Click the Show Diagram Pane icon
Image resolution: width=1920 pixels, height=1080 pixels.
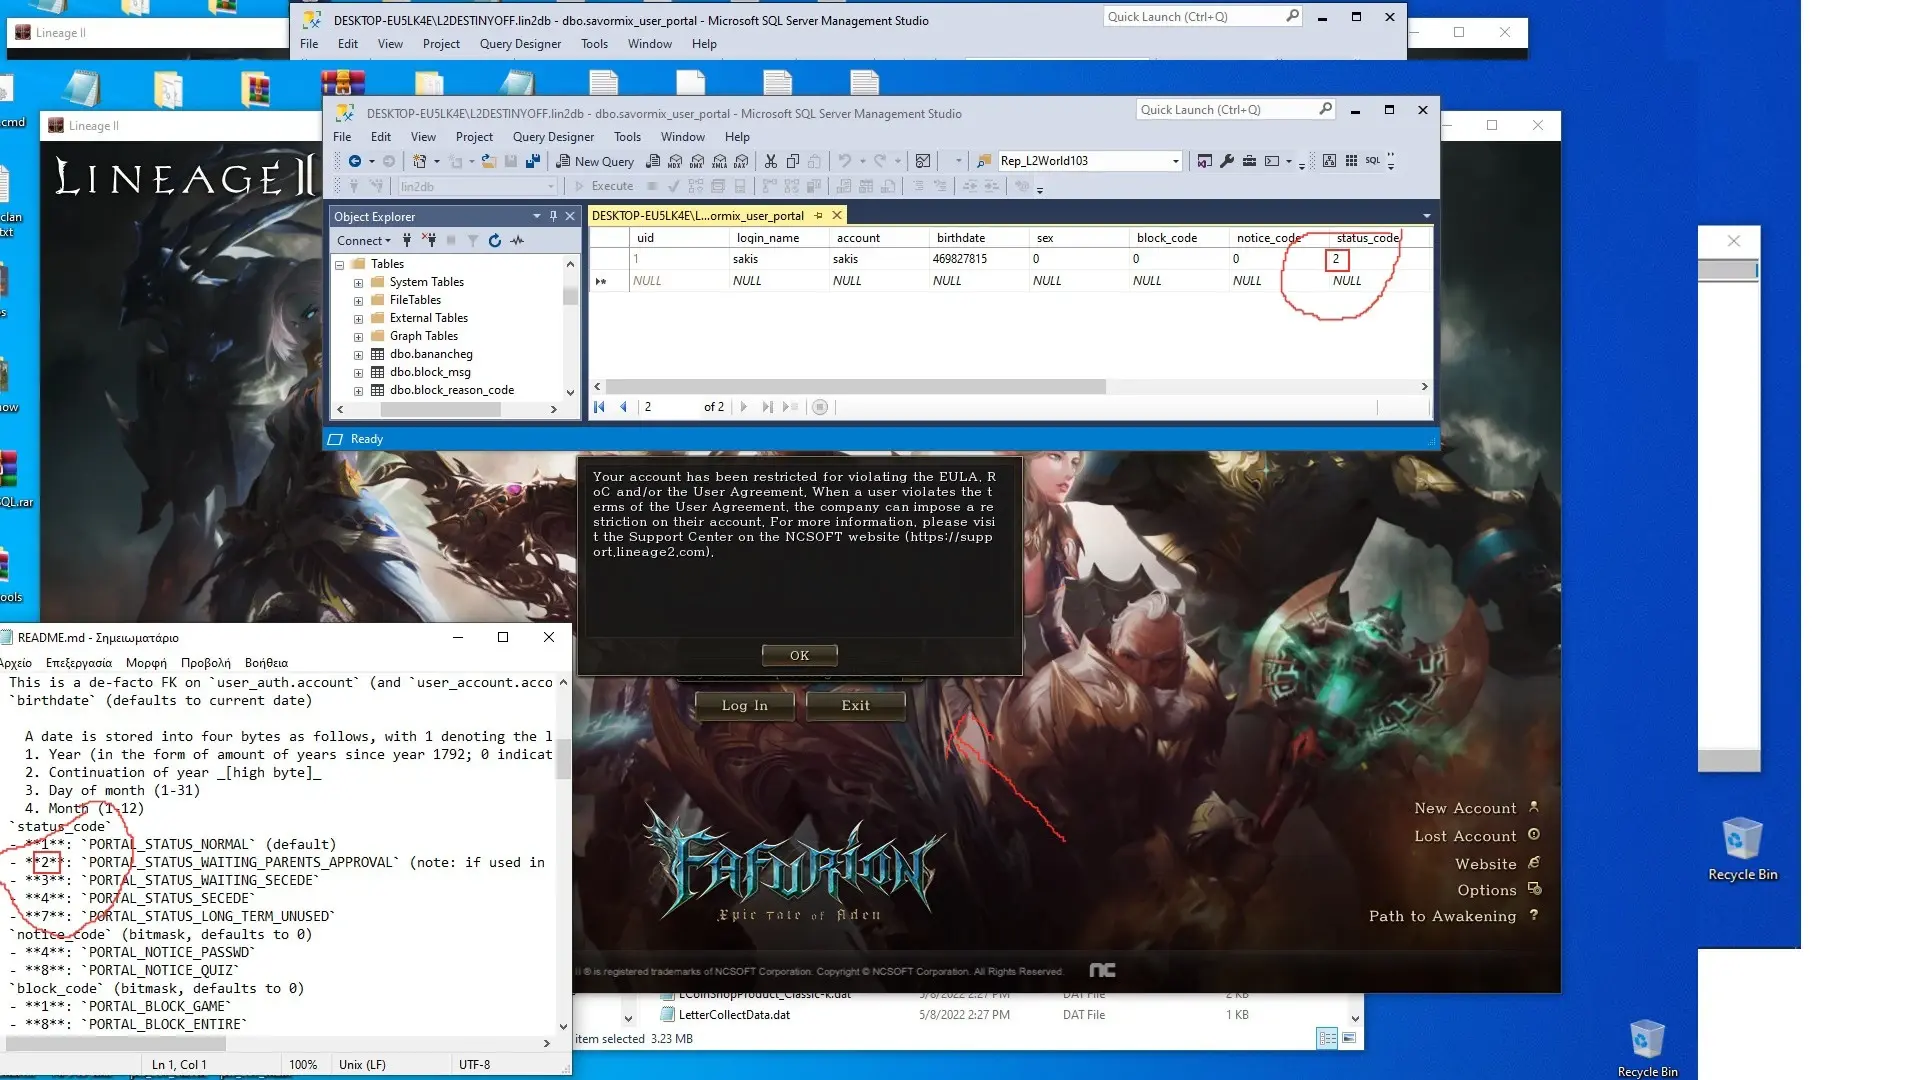coord(1329,161)
